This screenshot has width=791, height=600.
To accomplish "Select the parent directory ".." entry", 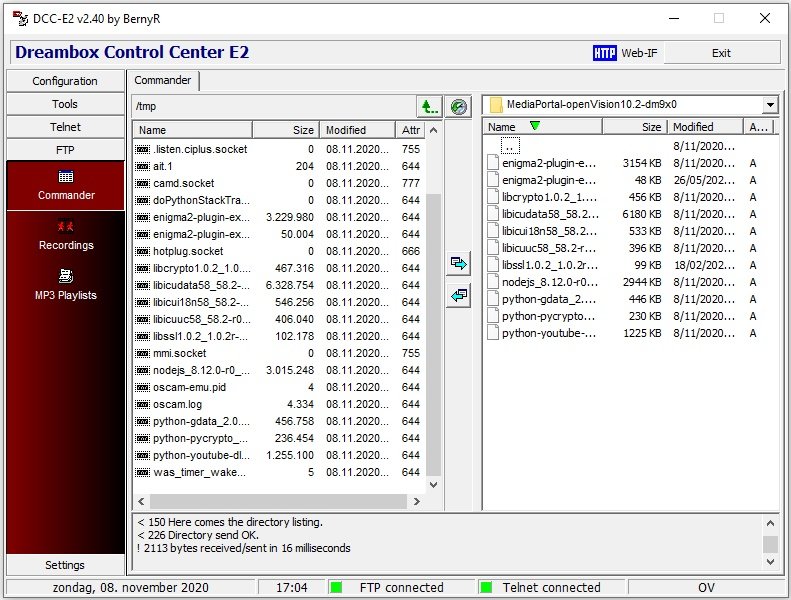I will (x=511, y=145).
